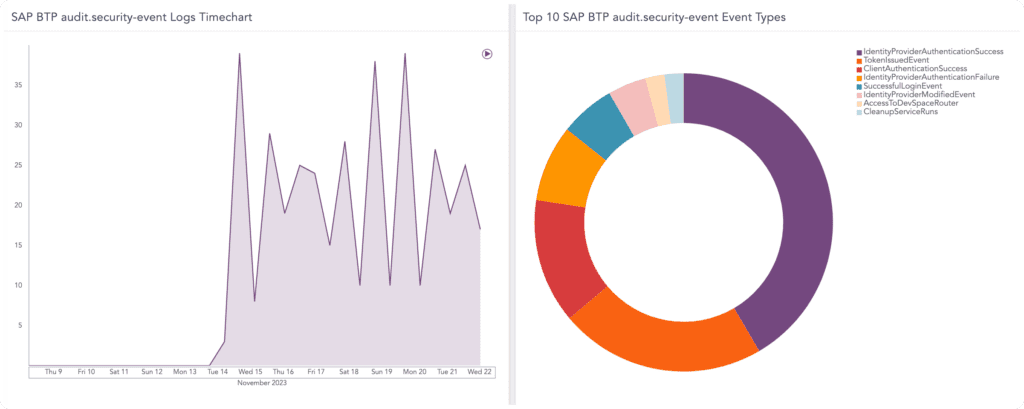Click the 20 value on y-axis
The image size is (1024, 409).
18,204
